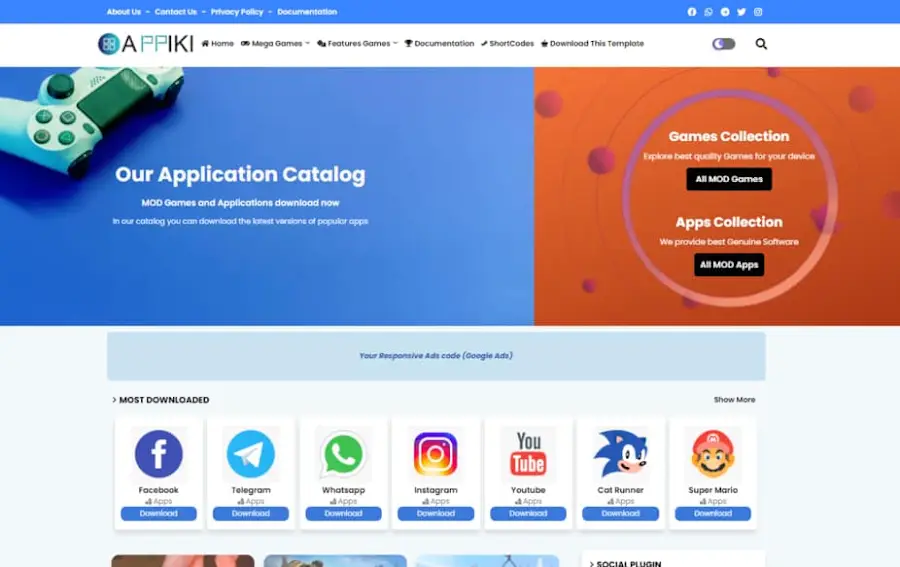Click the Telegram title text
Viewport: 900px width, 567px height.
pyautogui.click(x=251, y=490)
